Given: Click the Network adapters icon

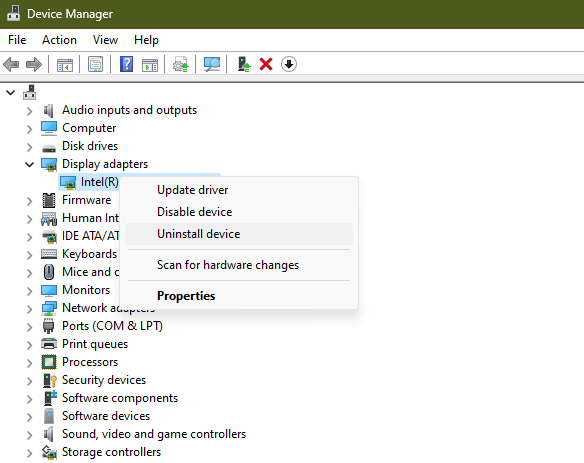Looking at the screenshot, I should [49, 308].
